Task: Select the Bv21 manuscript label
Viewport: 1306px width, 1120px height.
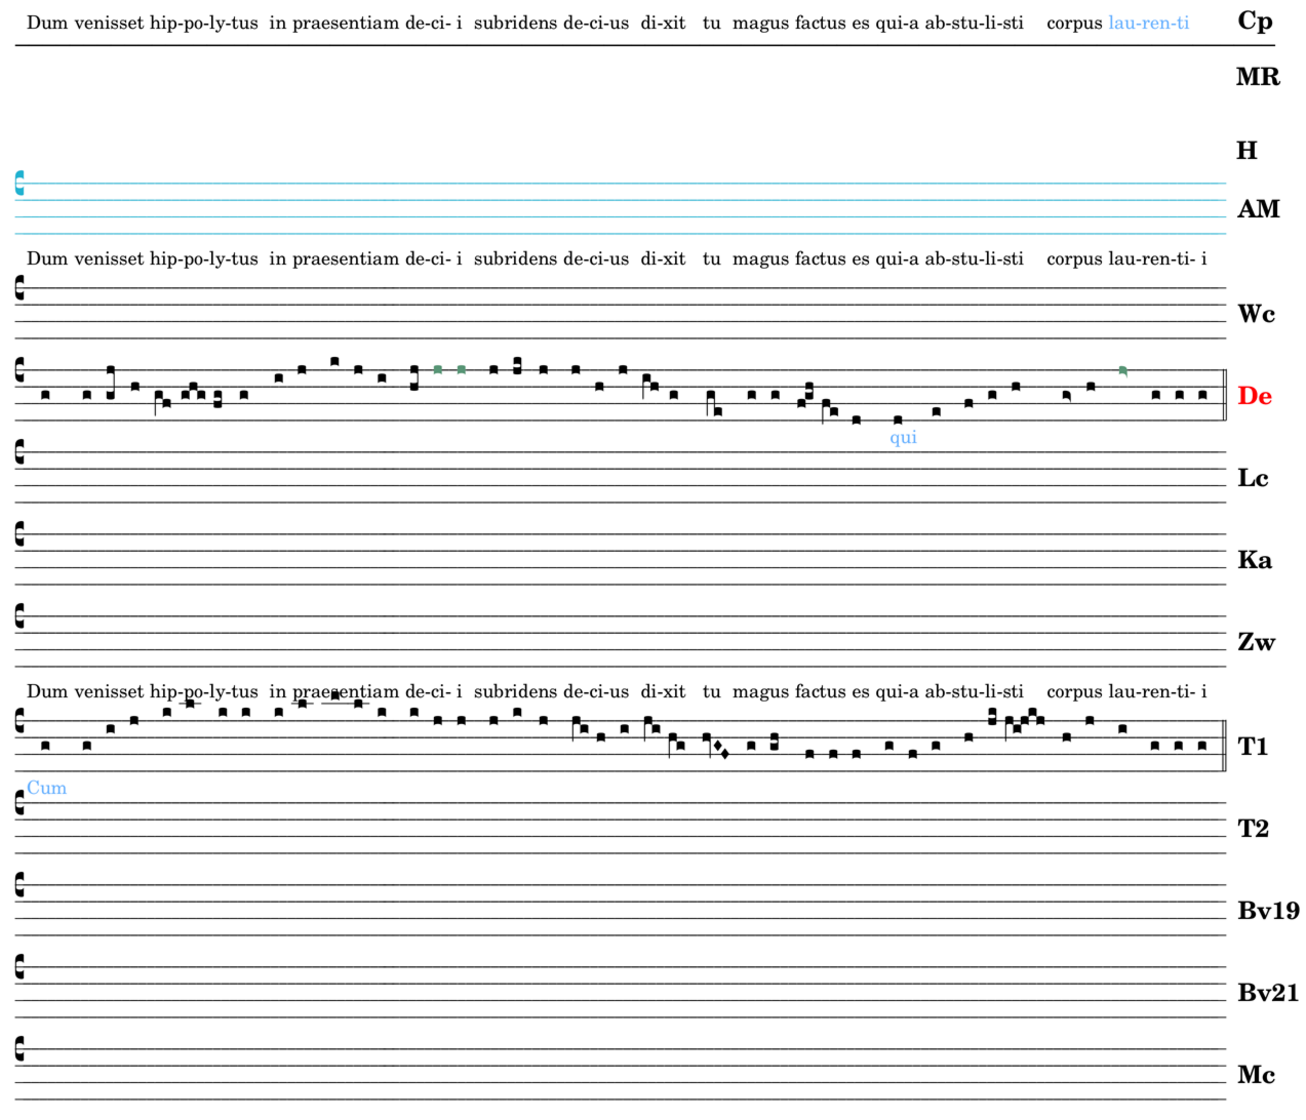Action: point(1267,992)
